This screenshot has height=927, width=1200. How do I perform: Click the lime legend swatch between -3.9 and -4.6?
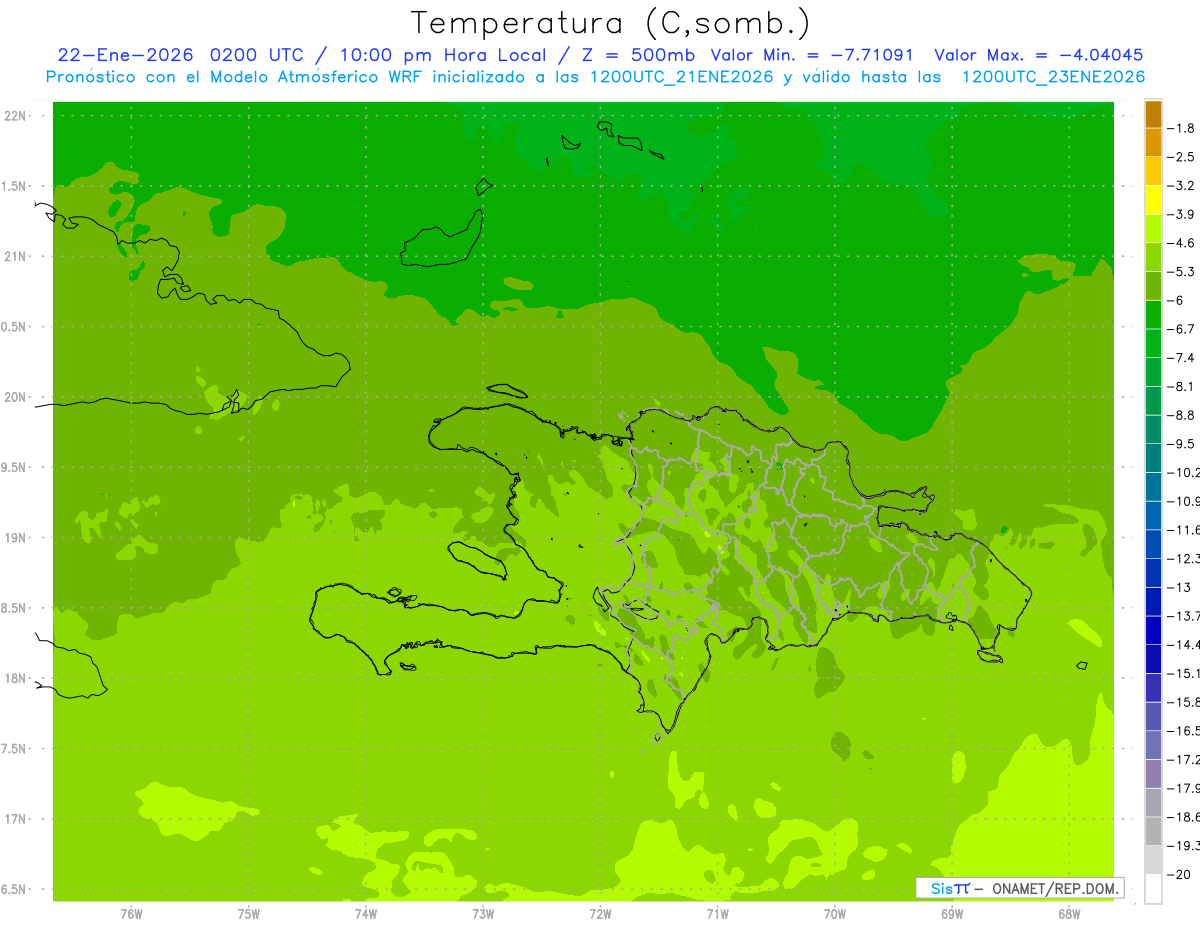tap(1153, 229)
